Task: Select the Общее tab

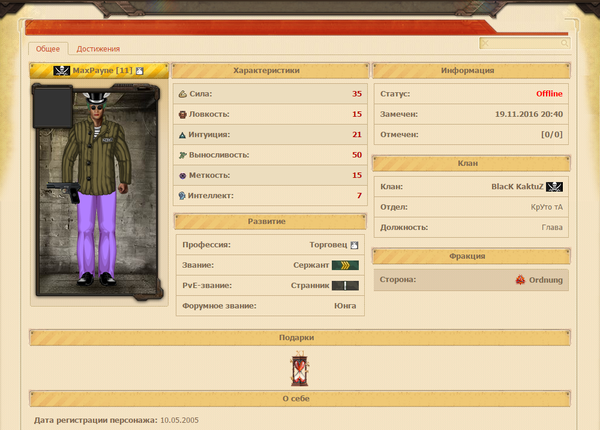Action: (48, 48)
